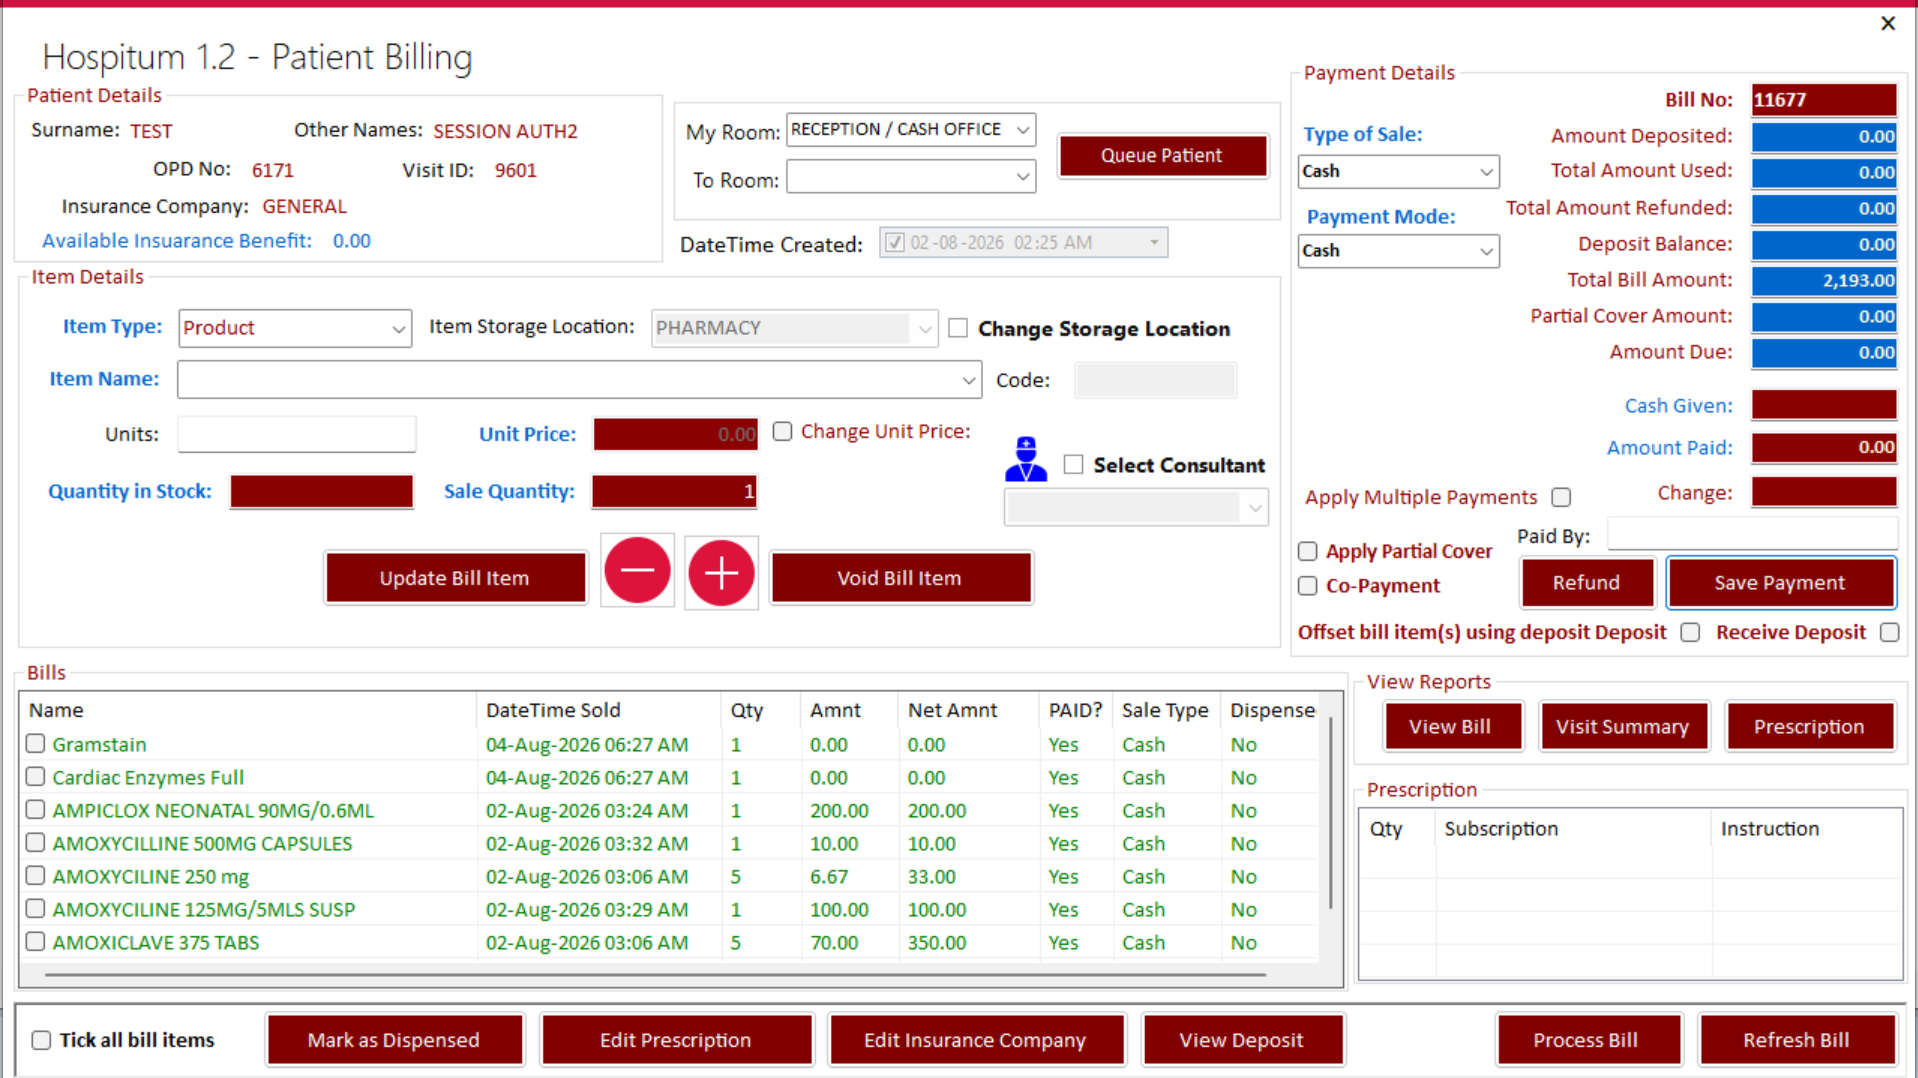Click the Save Payment button
This screenshot has width=1918, height=1078.
[x=1780, y=583]
